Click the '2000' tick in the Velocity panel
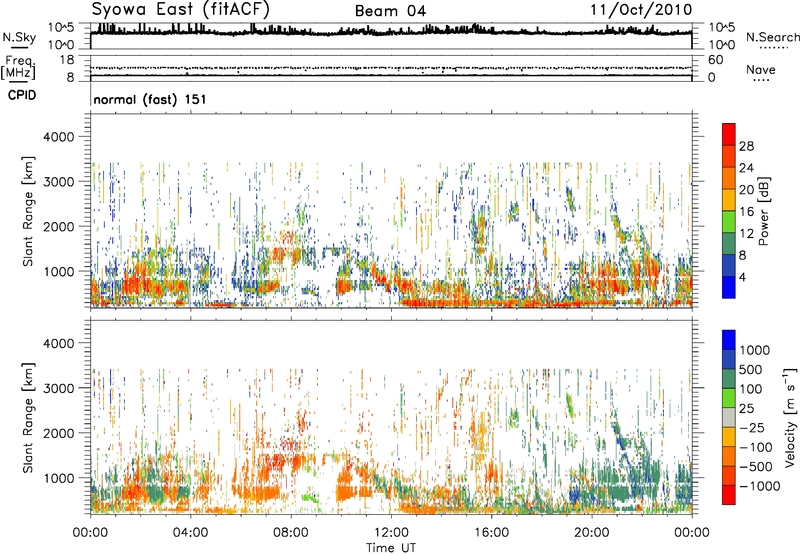 click(59, 433)
